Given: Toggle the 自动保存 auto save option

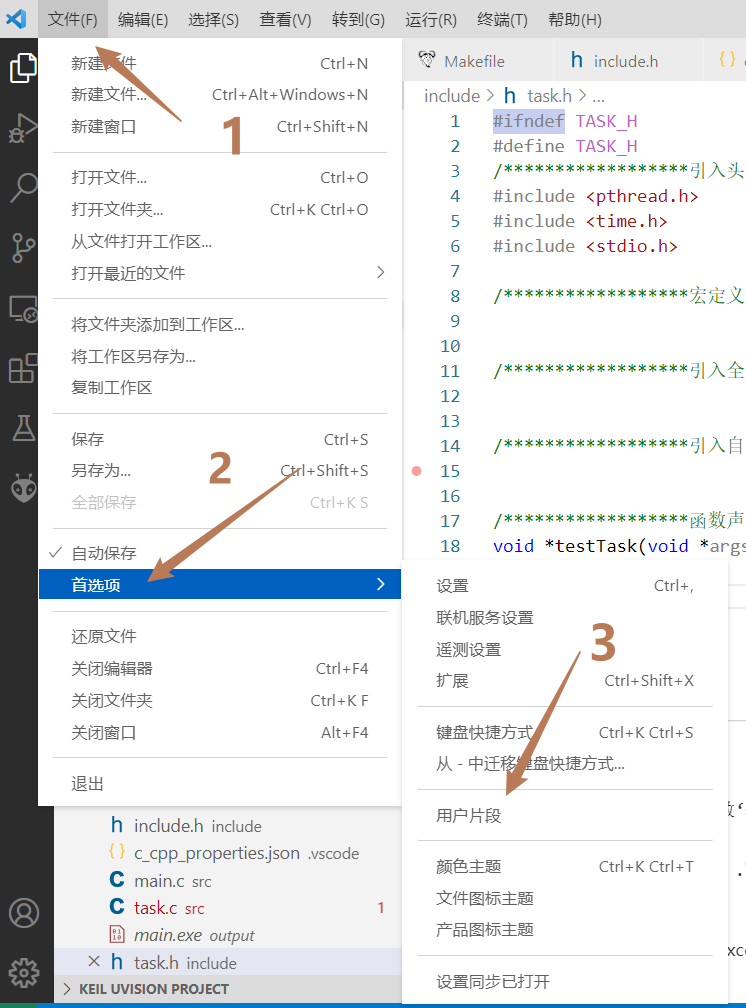Looking at the screenshot, I should [x=219, y=553].
